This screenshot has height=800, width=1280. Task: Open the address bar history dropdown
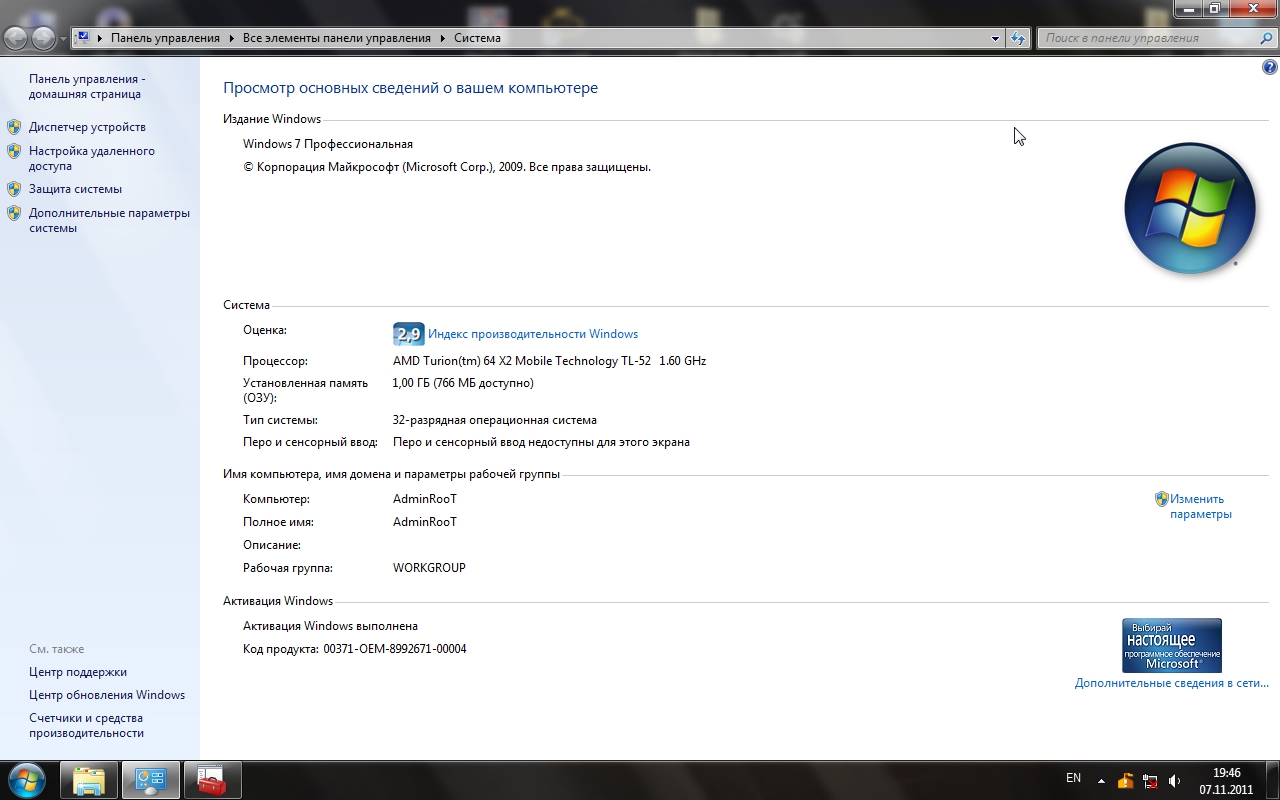(995, 38)
